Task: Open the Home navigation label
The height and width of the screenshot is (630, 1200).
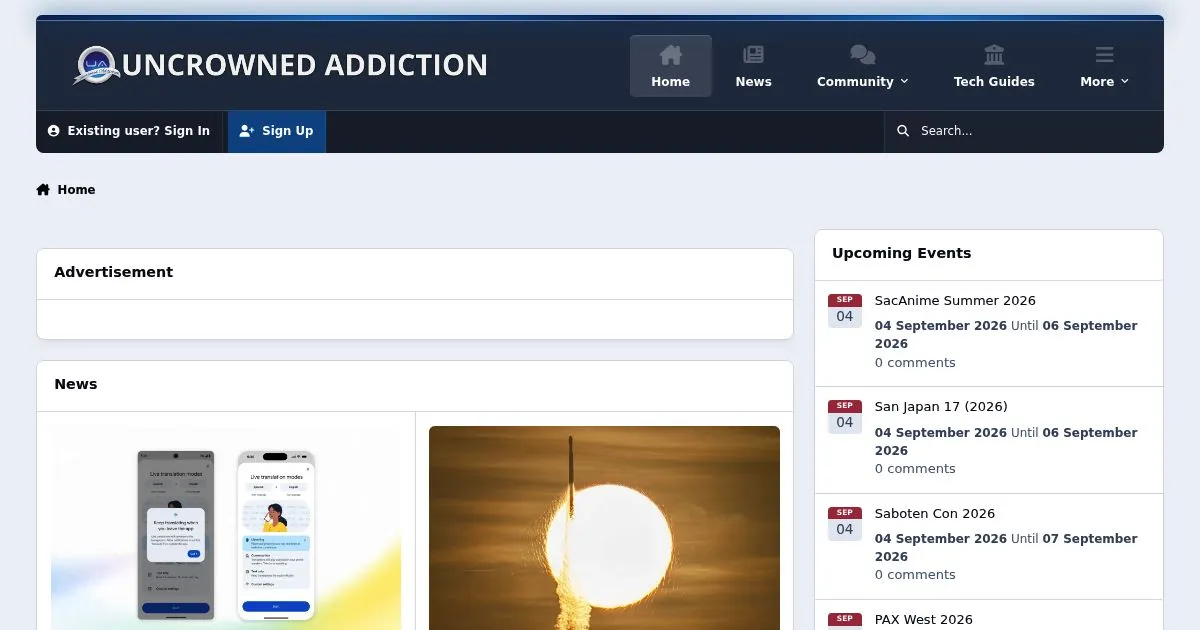Action: click(670, 82)
